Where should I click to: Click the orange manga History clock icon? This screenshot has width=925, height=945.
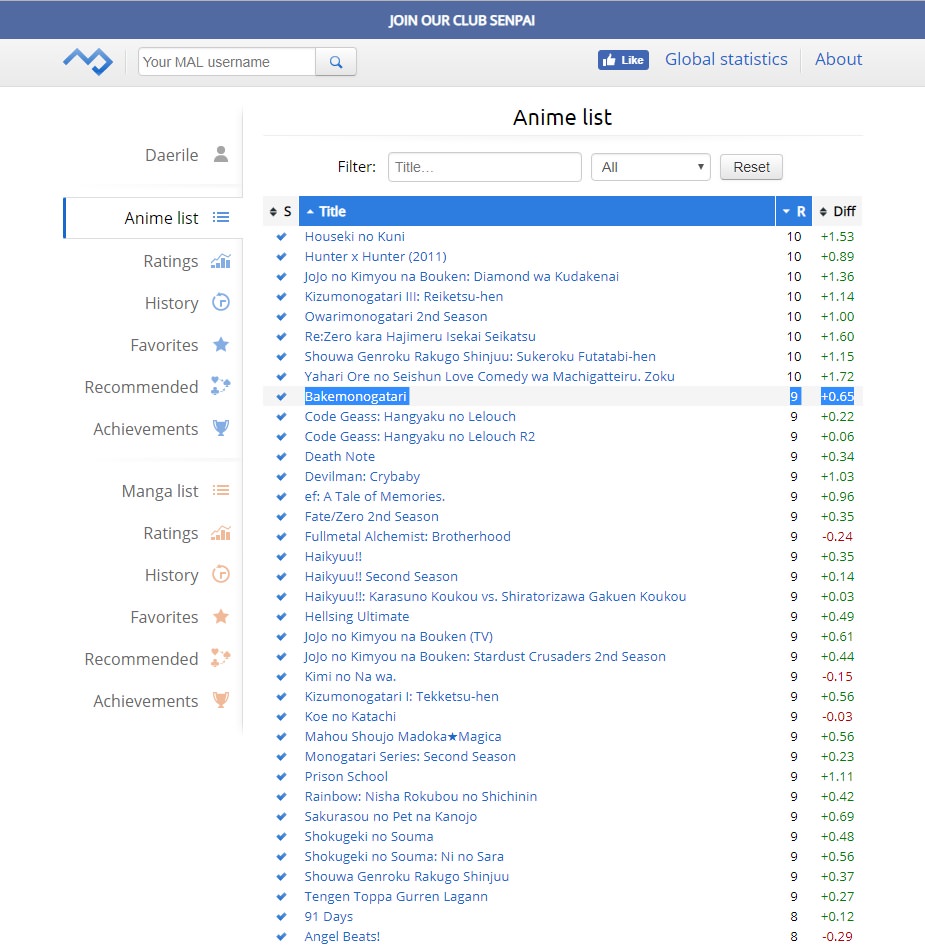coord(221,574)
